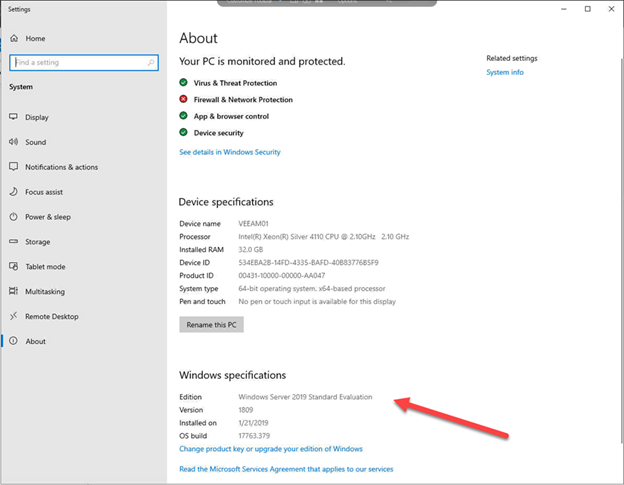Image resolution: width=624 pixels, height=485 pixels.
Task: Click installed RAM value 32.0 GB
Action: point(251,249)
